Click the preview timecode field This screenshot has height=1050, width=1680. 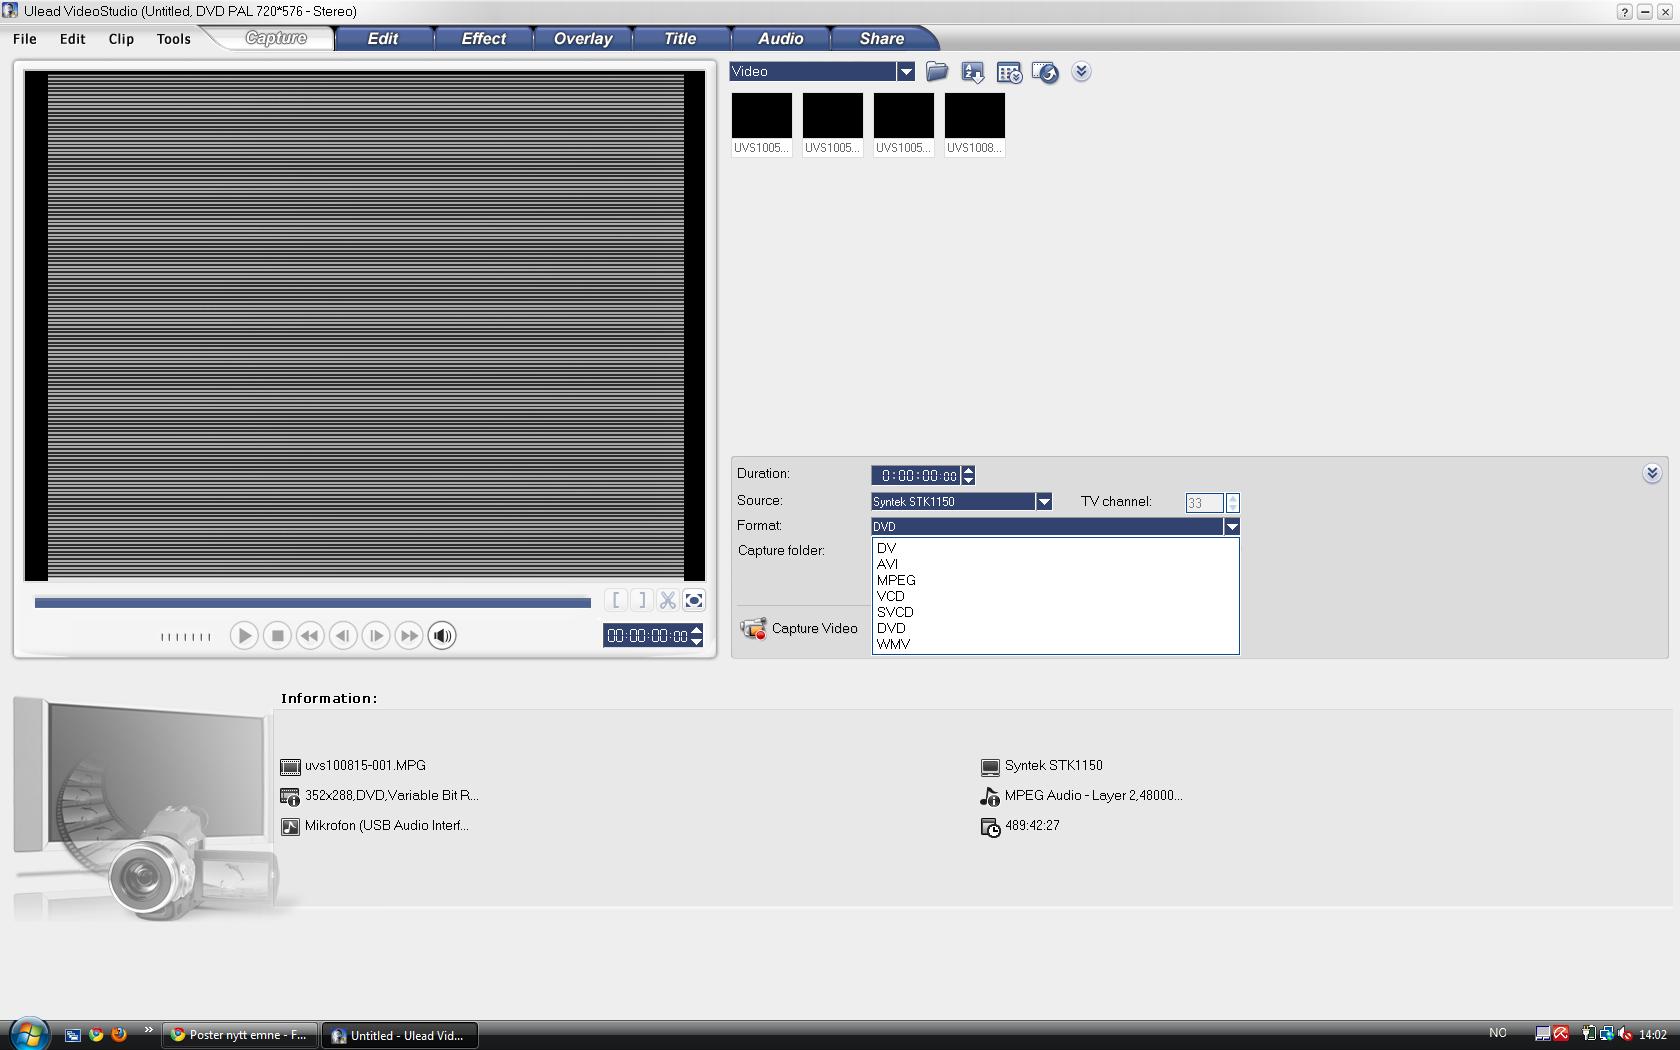tap(647, 635)
